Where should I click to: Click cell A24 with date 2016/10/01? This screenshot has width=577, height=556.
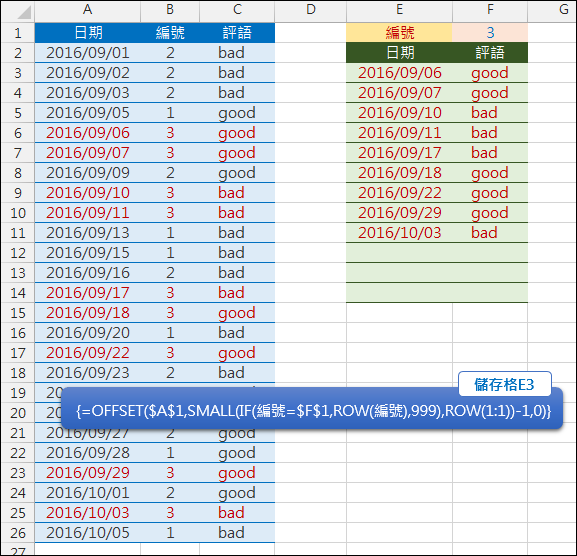(88, 493)
